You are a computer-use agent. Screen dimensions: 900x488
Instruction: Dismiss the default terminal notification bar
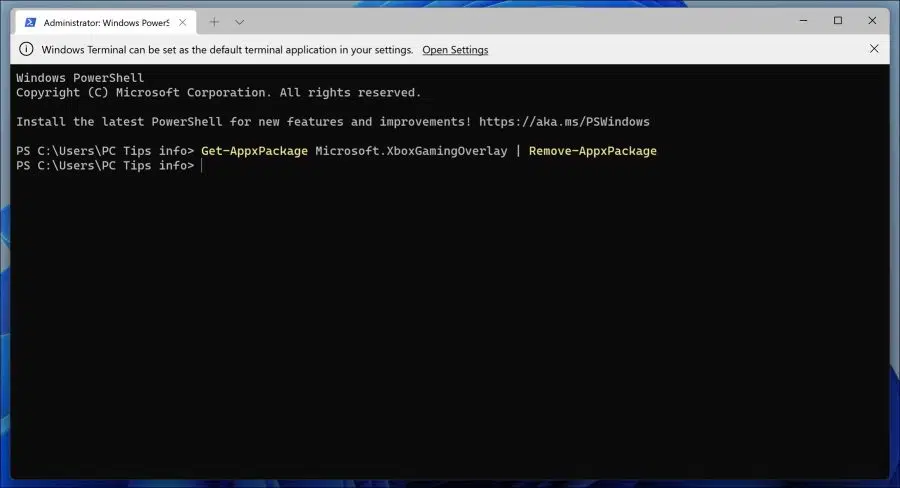pos(874,49)
